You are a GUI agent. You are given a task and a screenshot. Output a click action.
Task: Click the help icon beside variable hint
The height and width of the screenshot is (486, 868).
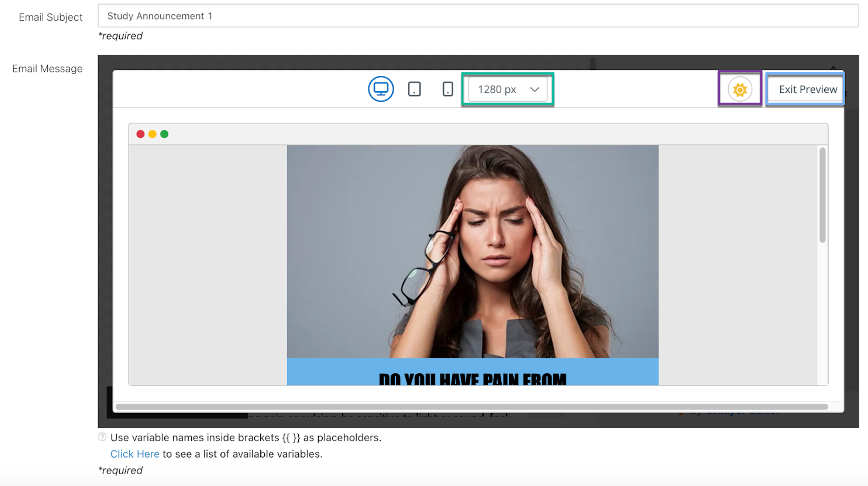click(102, 437)
